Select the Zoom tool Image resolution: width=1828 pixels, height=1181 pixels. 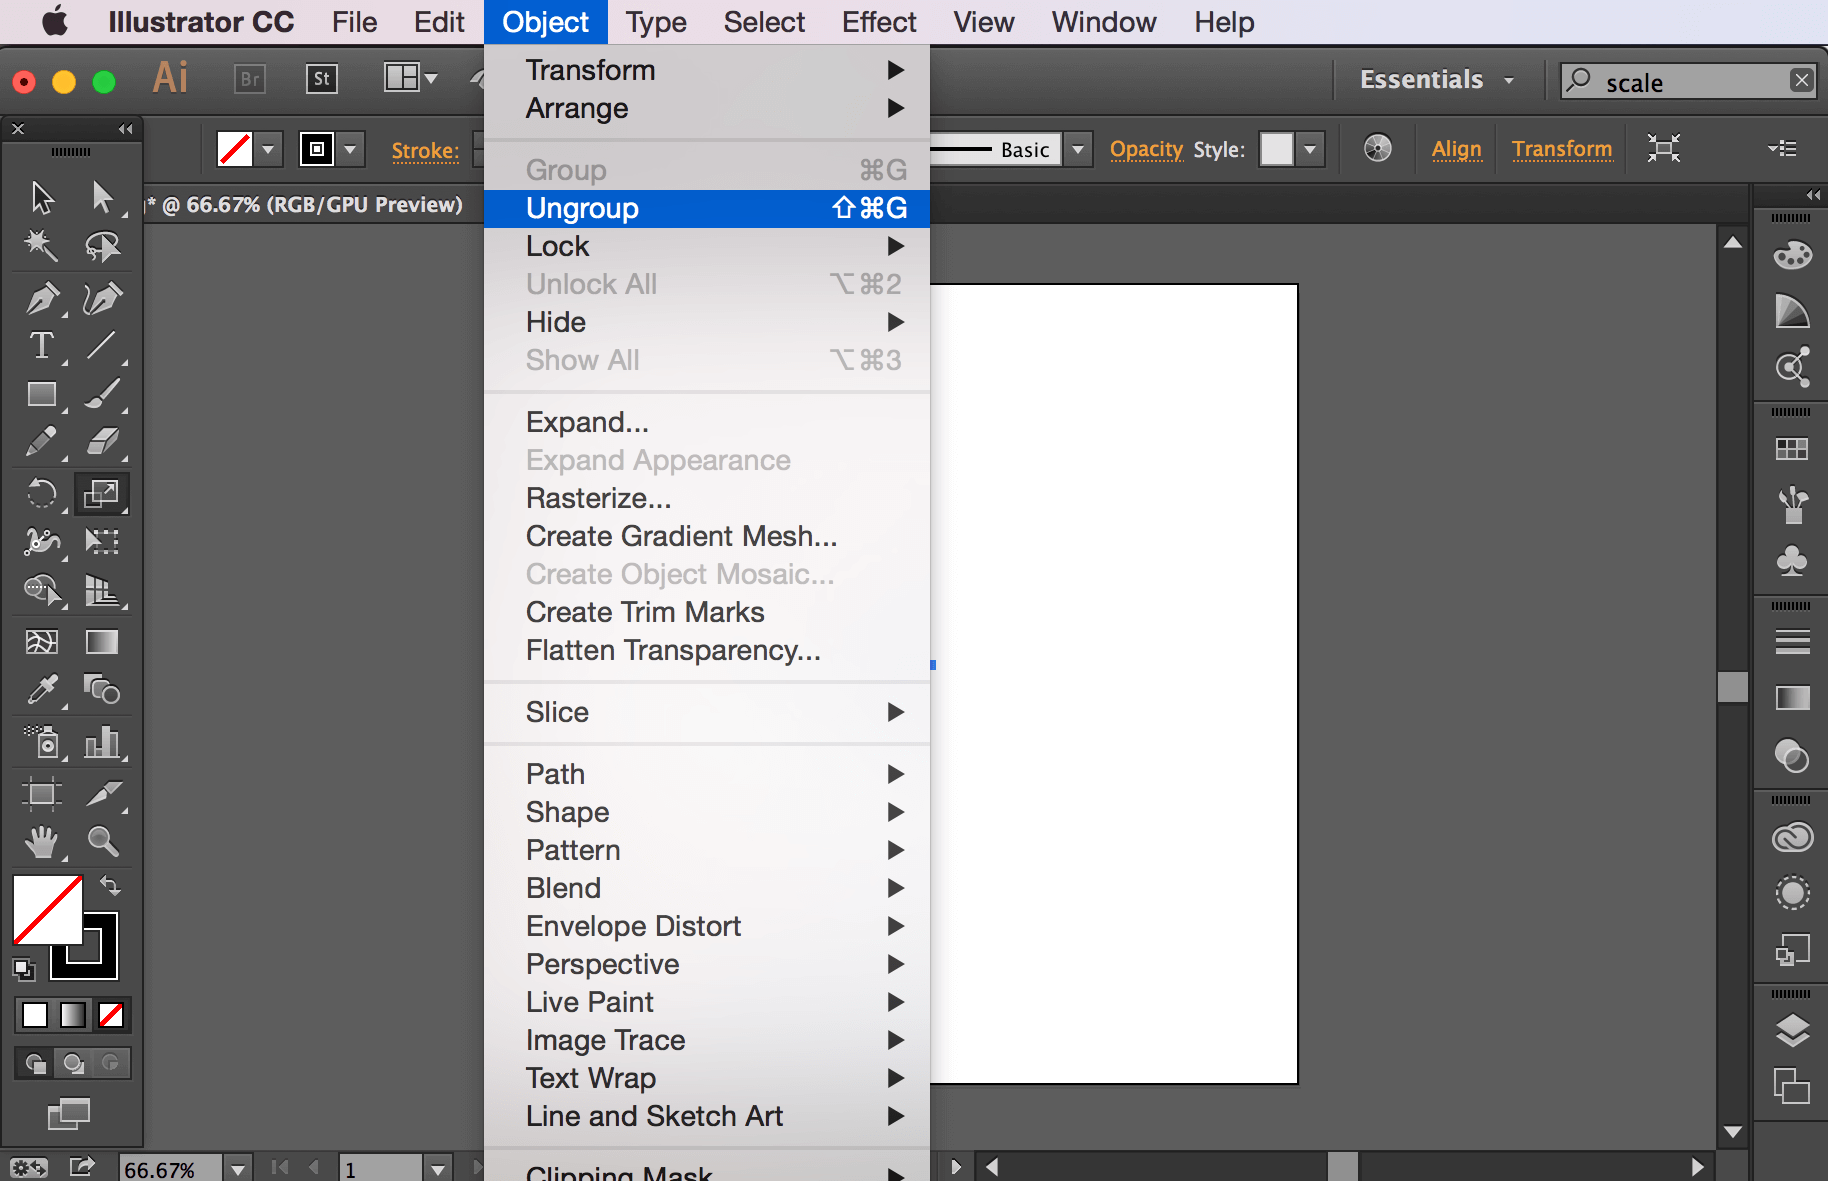point(103,841)
